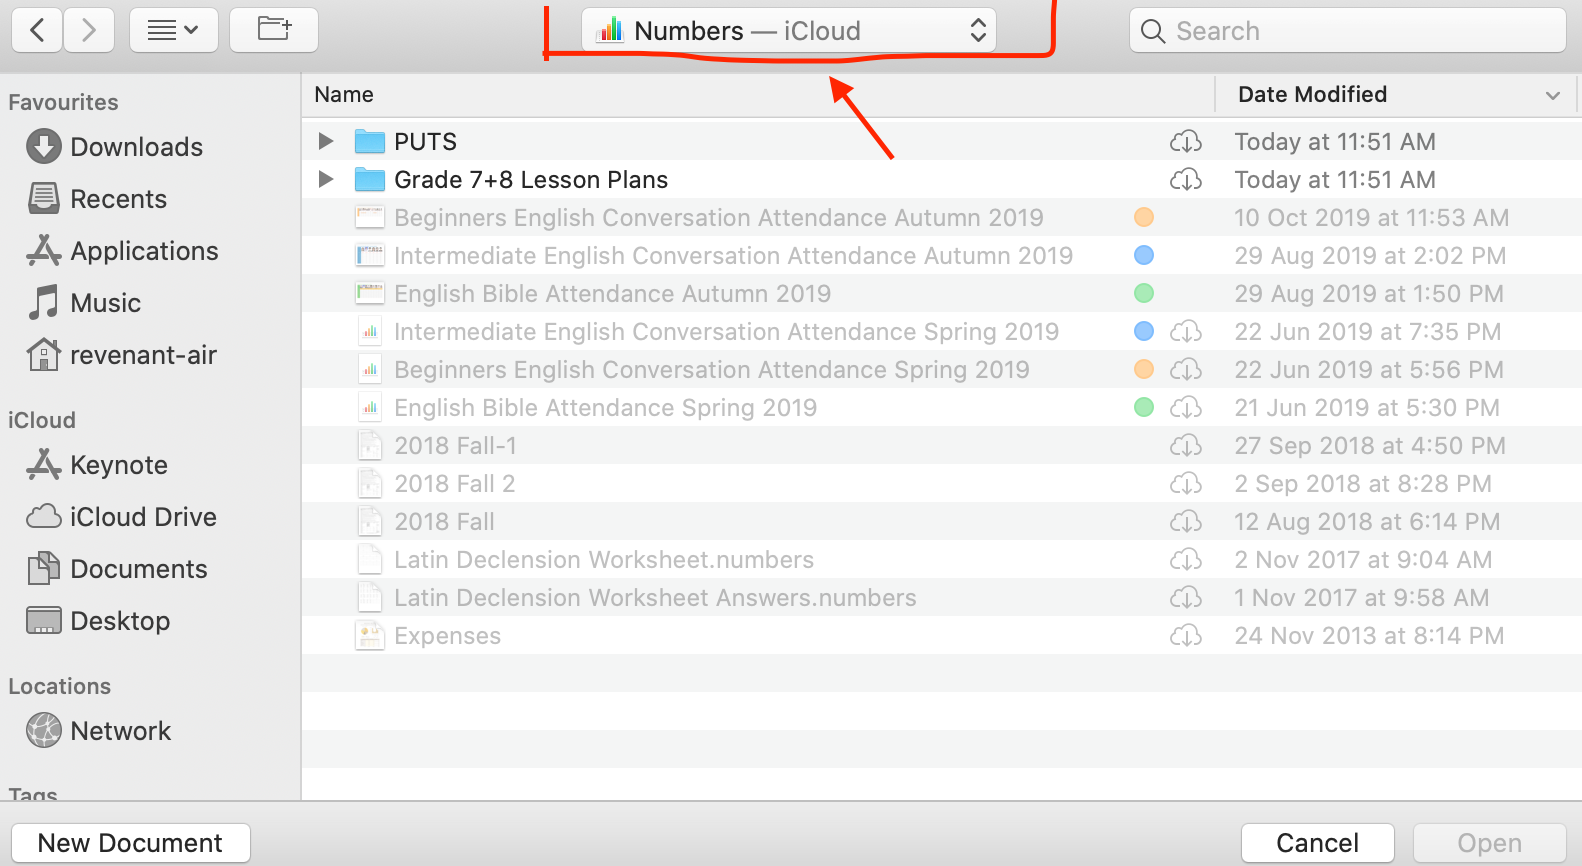Sort by the Date Modified column header
Screen dimensions: 1582x866
tap(1312, 94)
